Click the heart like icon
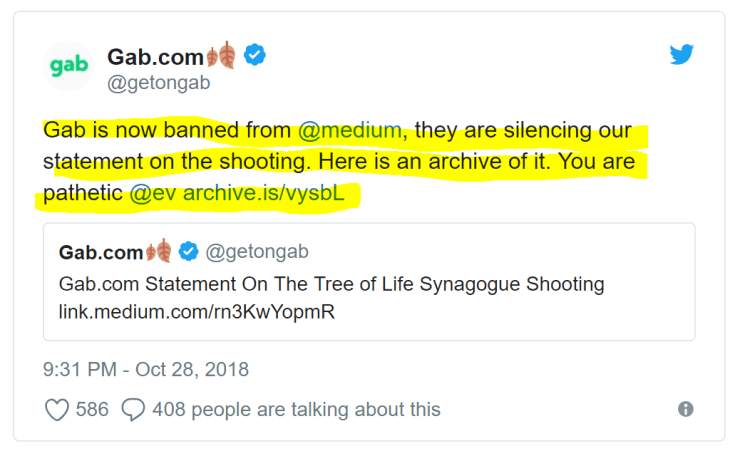 tap(56, 409)
